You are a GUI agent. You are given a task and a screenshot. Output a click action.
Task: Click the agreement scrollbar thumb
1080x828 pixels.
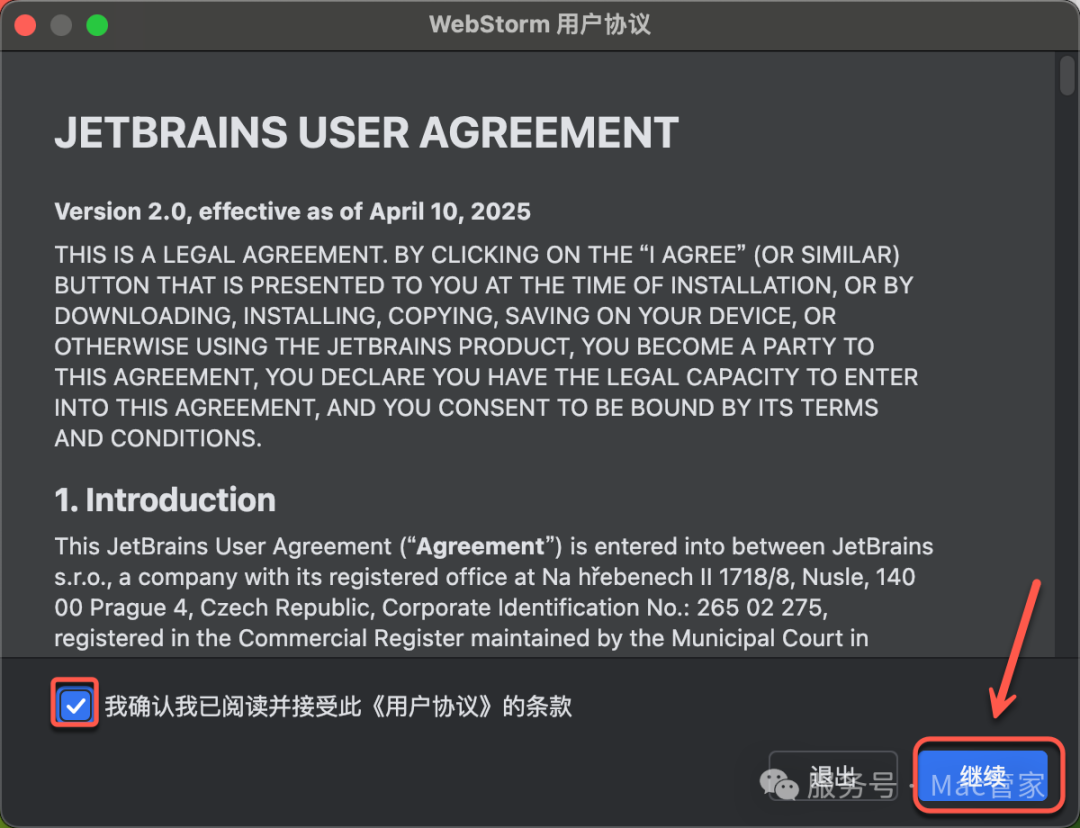point(1067,76)
